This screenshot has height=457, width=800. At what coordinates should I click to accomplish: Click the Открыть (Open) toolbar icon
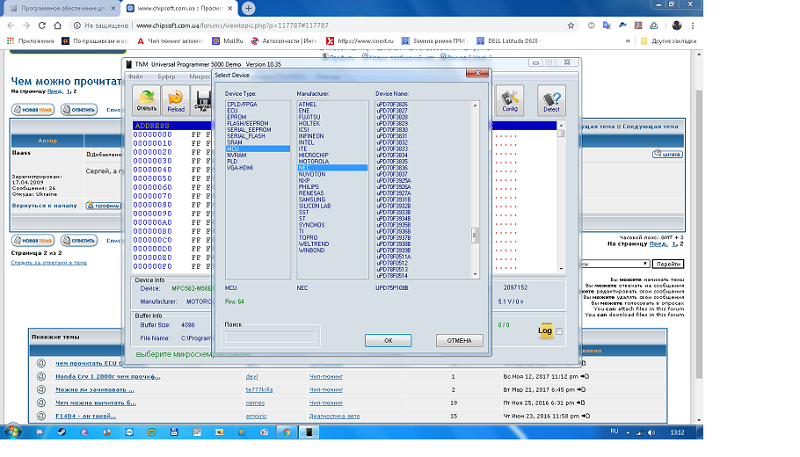146,99
